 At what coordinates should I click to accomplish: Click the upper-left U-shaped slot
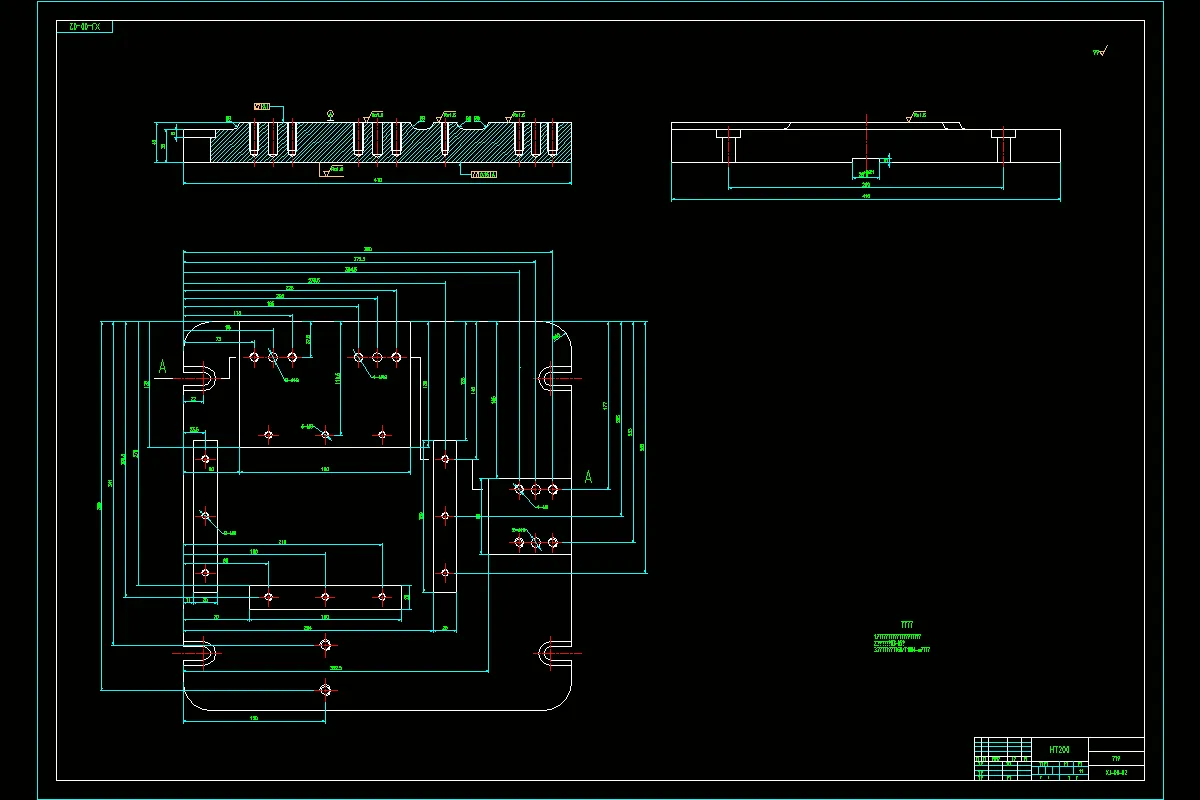(199, 378)
